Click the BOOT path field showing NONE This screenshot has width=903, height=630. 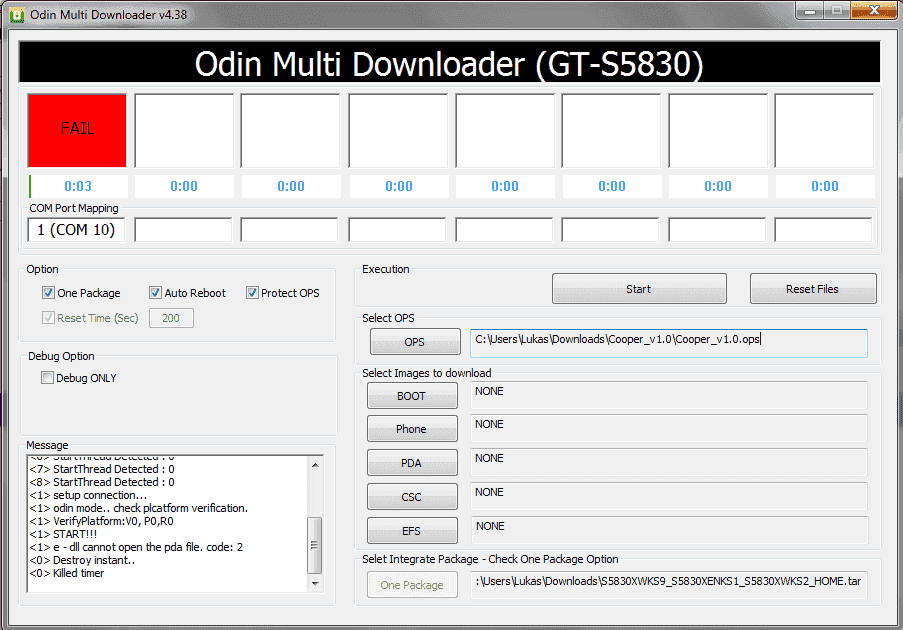[669, 395]
